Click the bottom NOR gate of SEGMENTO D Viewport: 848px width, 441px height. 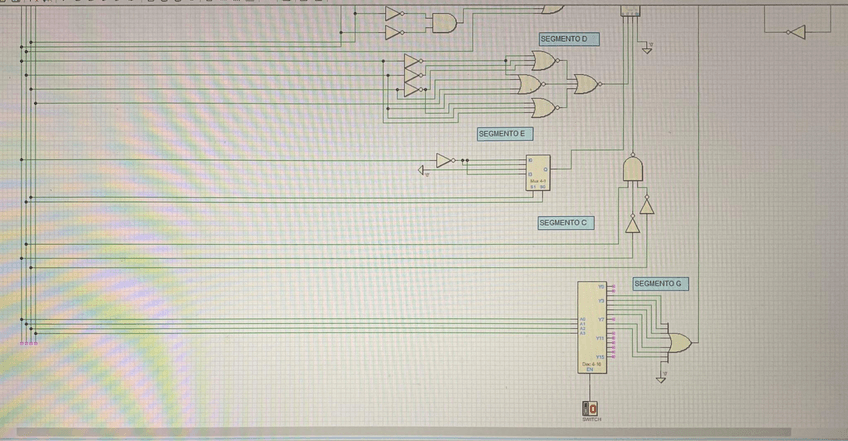click(545, 107)
